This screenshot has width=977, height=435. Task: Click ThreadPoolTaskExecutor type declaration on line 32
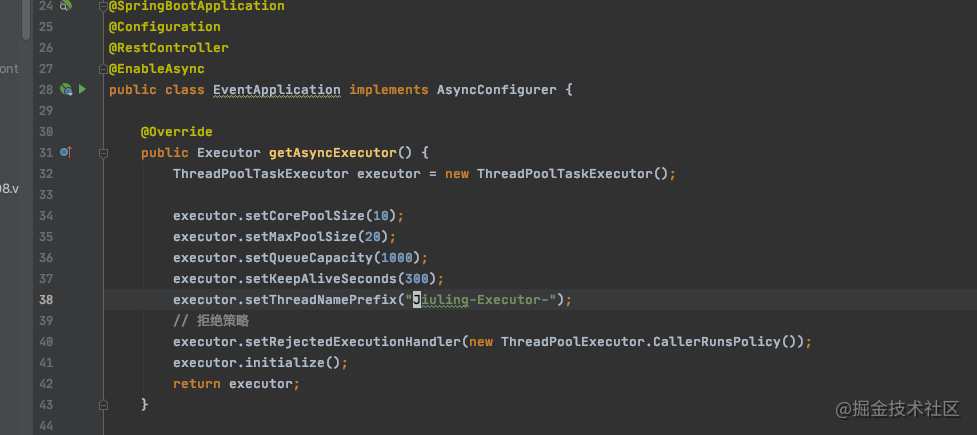tap(261, 174)
